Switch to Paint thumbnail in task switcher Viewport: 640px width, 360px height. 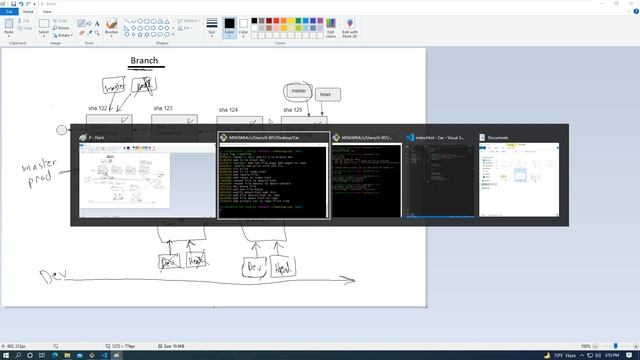[x=147, y=176]
